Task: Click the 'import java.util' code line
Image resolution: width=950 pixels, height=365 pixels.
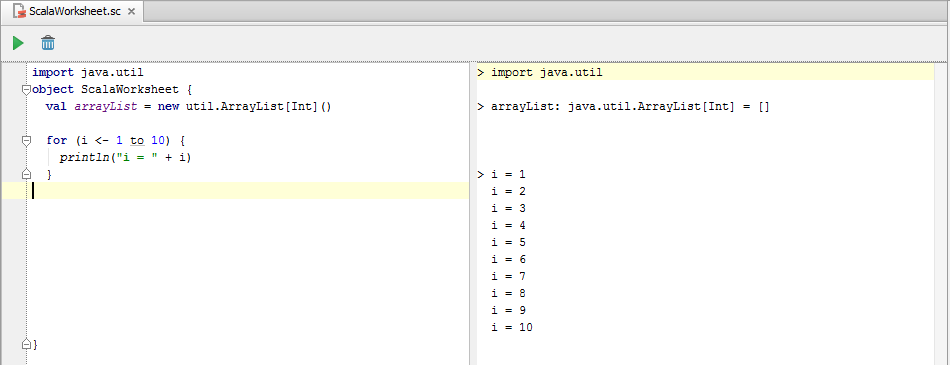Action: click(x=88, y=73)
